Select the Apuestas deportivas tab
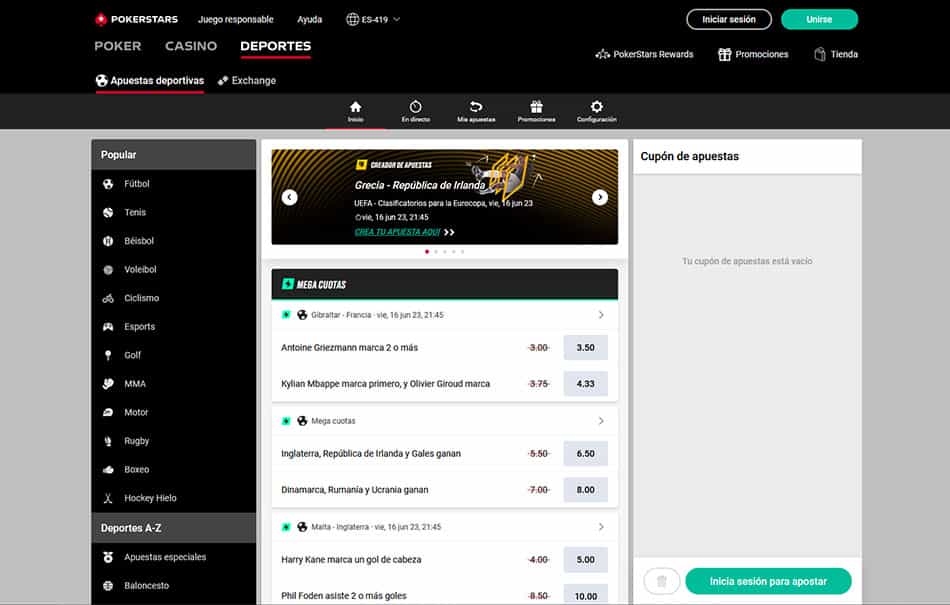Screen dimensions: 950x605 point(150,81)
